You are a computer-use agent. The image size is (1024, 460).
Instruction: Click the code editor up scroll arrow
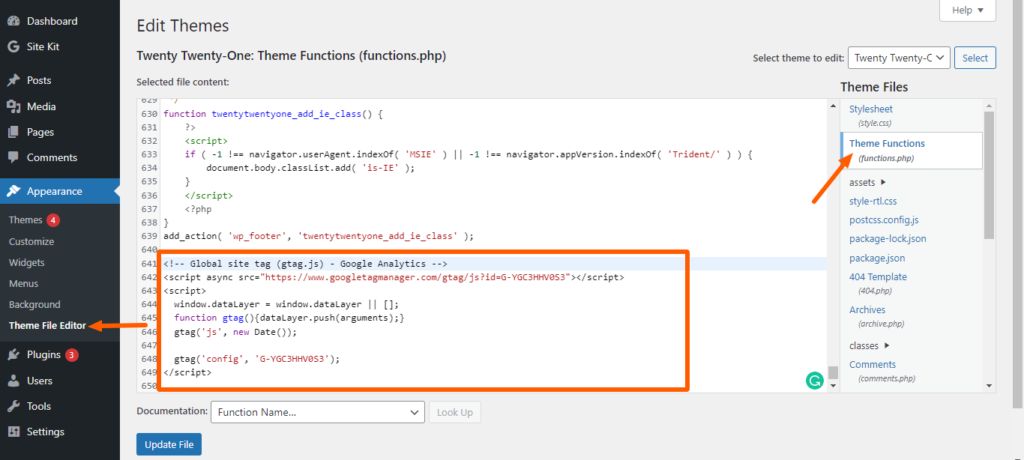833,105
